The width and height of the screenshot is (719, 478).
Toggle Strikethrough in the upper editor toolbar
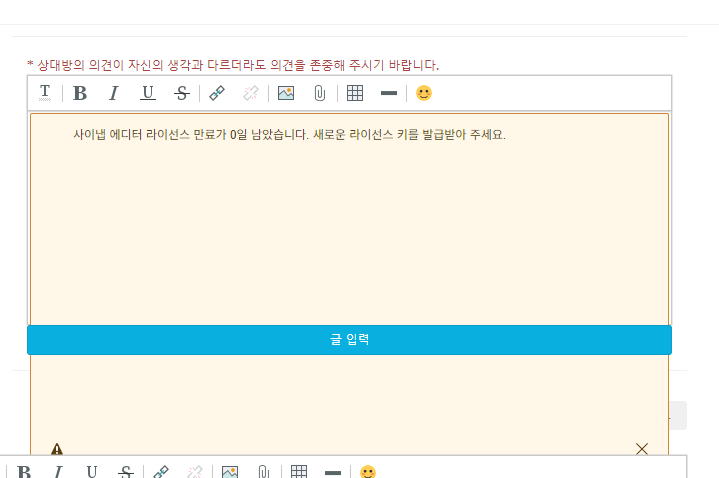[x=182, y=93]
